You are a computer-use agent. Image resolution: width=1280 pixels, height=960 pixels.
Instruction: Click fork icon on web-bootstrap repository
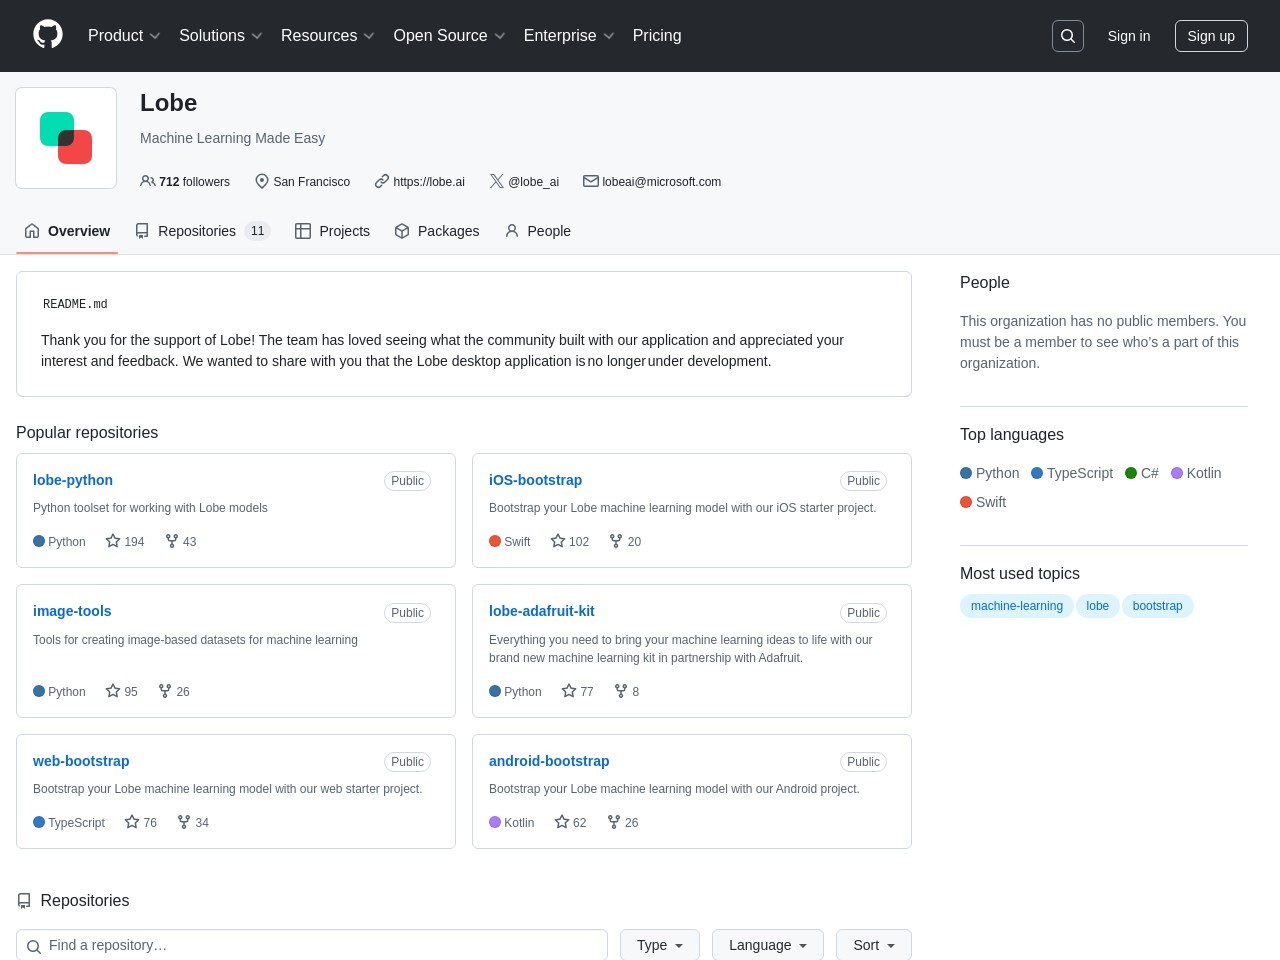(x=184, y=822)
